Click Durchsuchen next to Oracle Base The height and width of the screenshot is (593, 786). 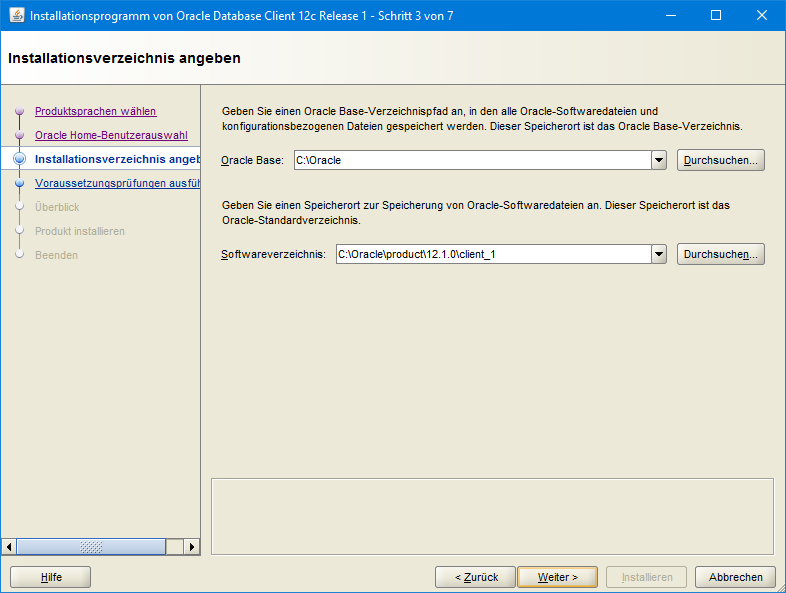tap(720, 160)
